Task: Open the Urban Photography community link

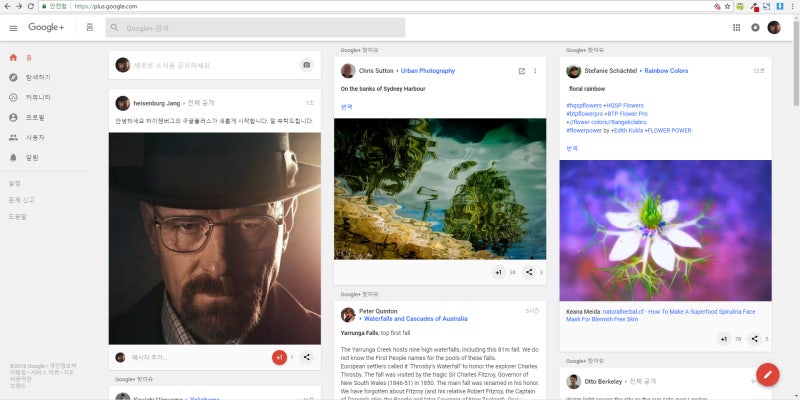Action: [428, 71]
